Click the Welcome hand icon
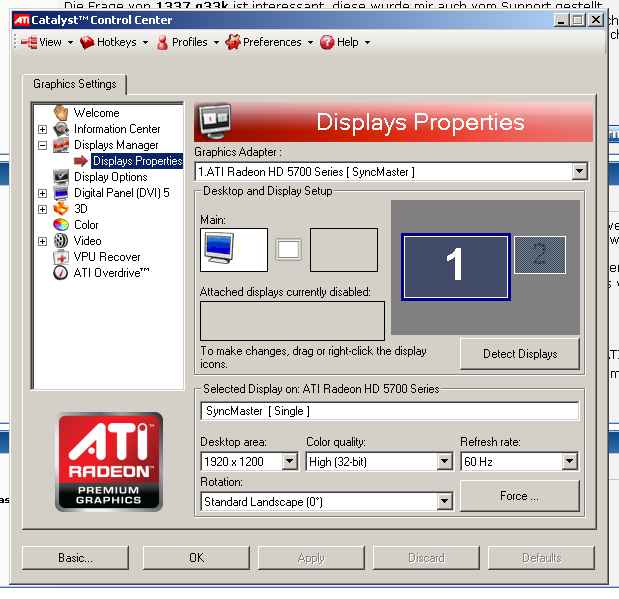Image resolution: width=619 pixels, height=599 pixels. [61, 113]
